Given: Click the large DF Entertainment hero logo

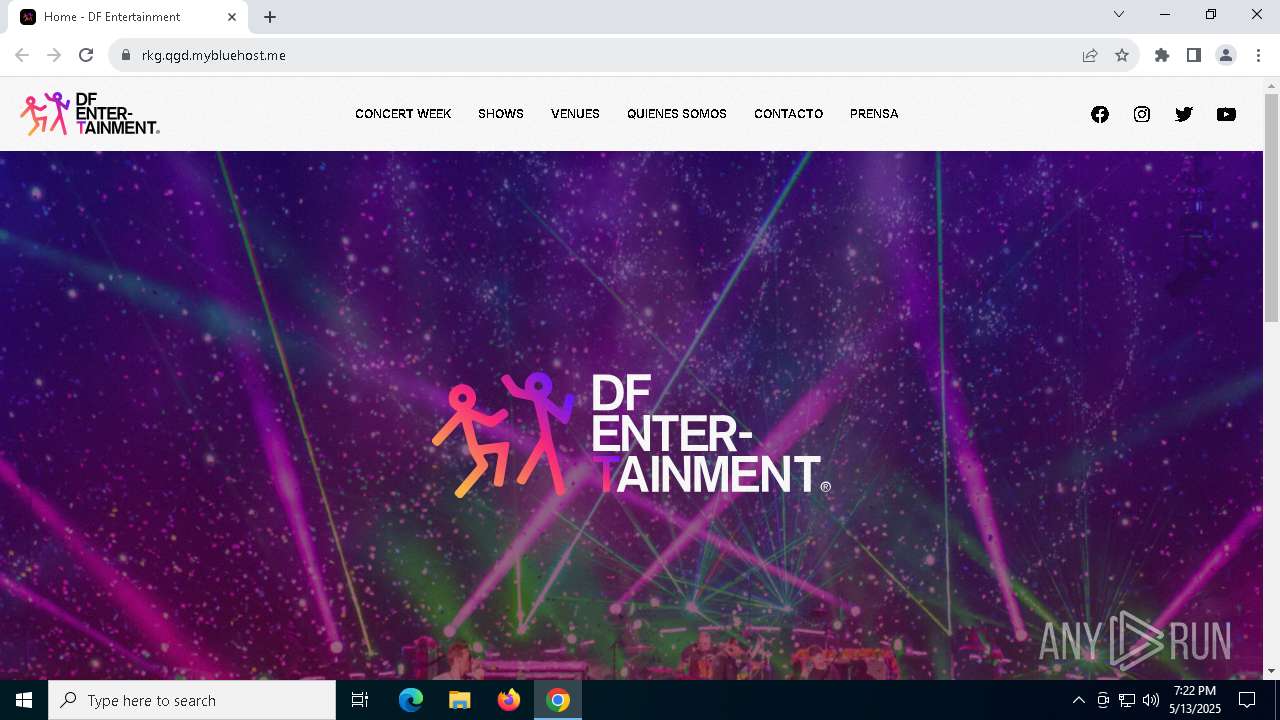Looking at the screenshot, I should 631,435.
